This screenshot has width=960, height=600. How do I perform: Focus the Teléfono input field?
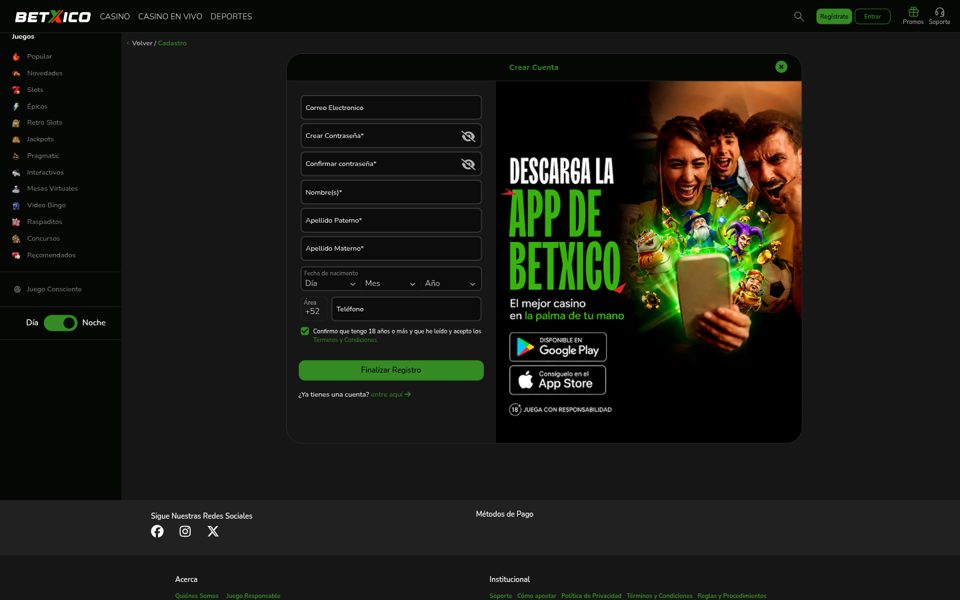tap(407, 309)
